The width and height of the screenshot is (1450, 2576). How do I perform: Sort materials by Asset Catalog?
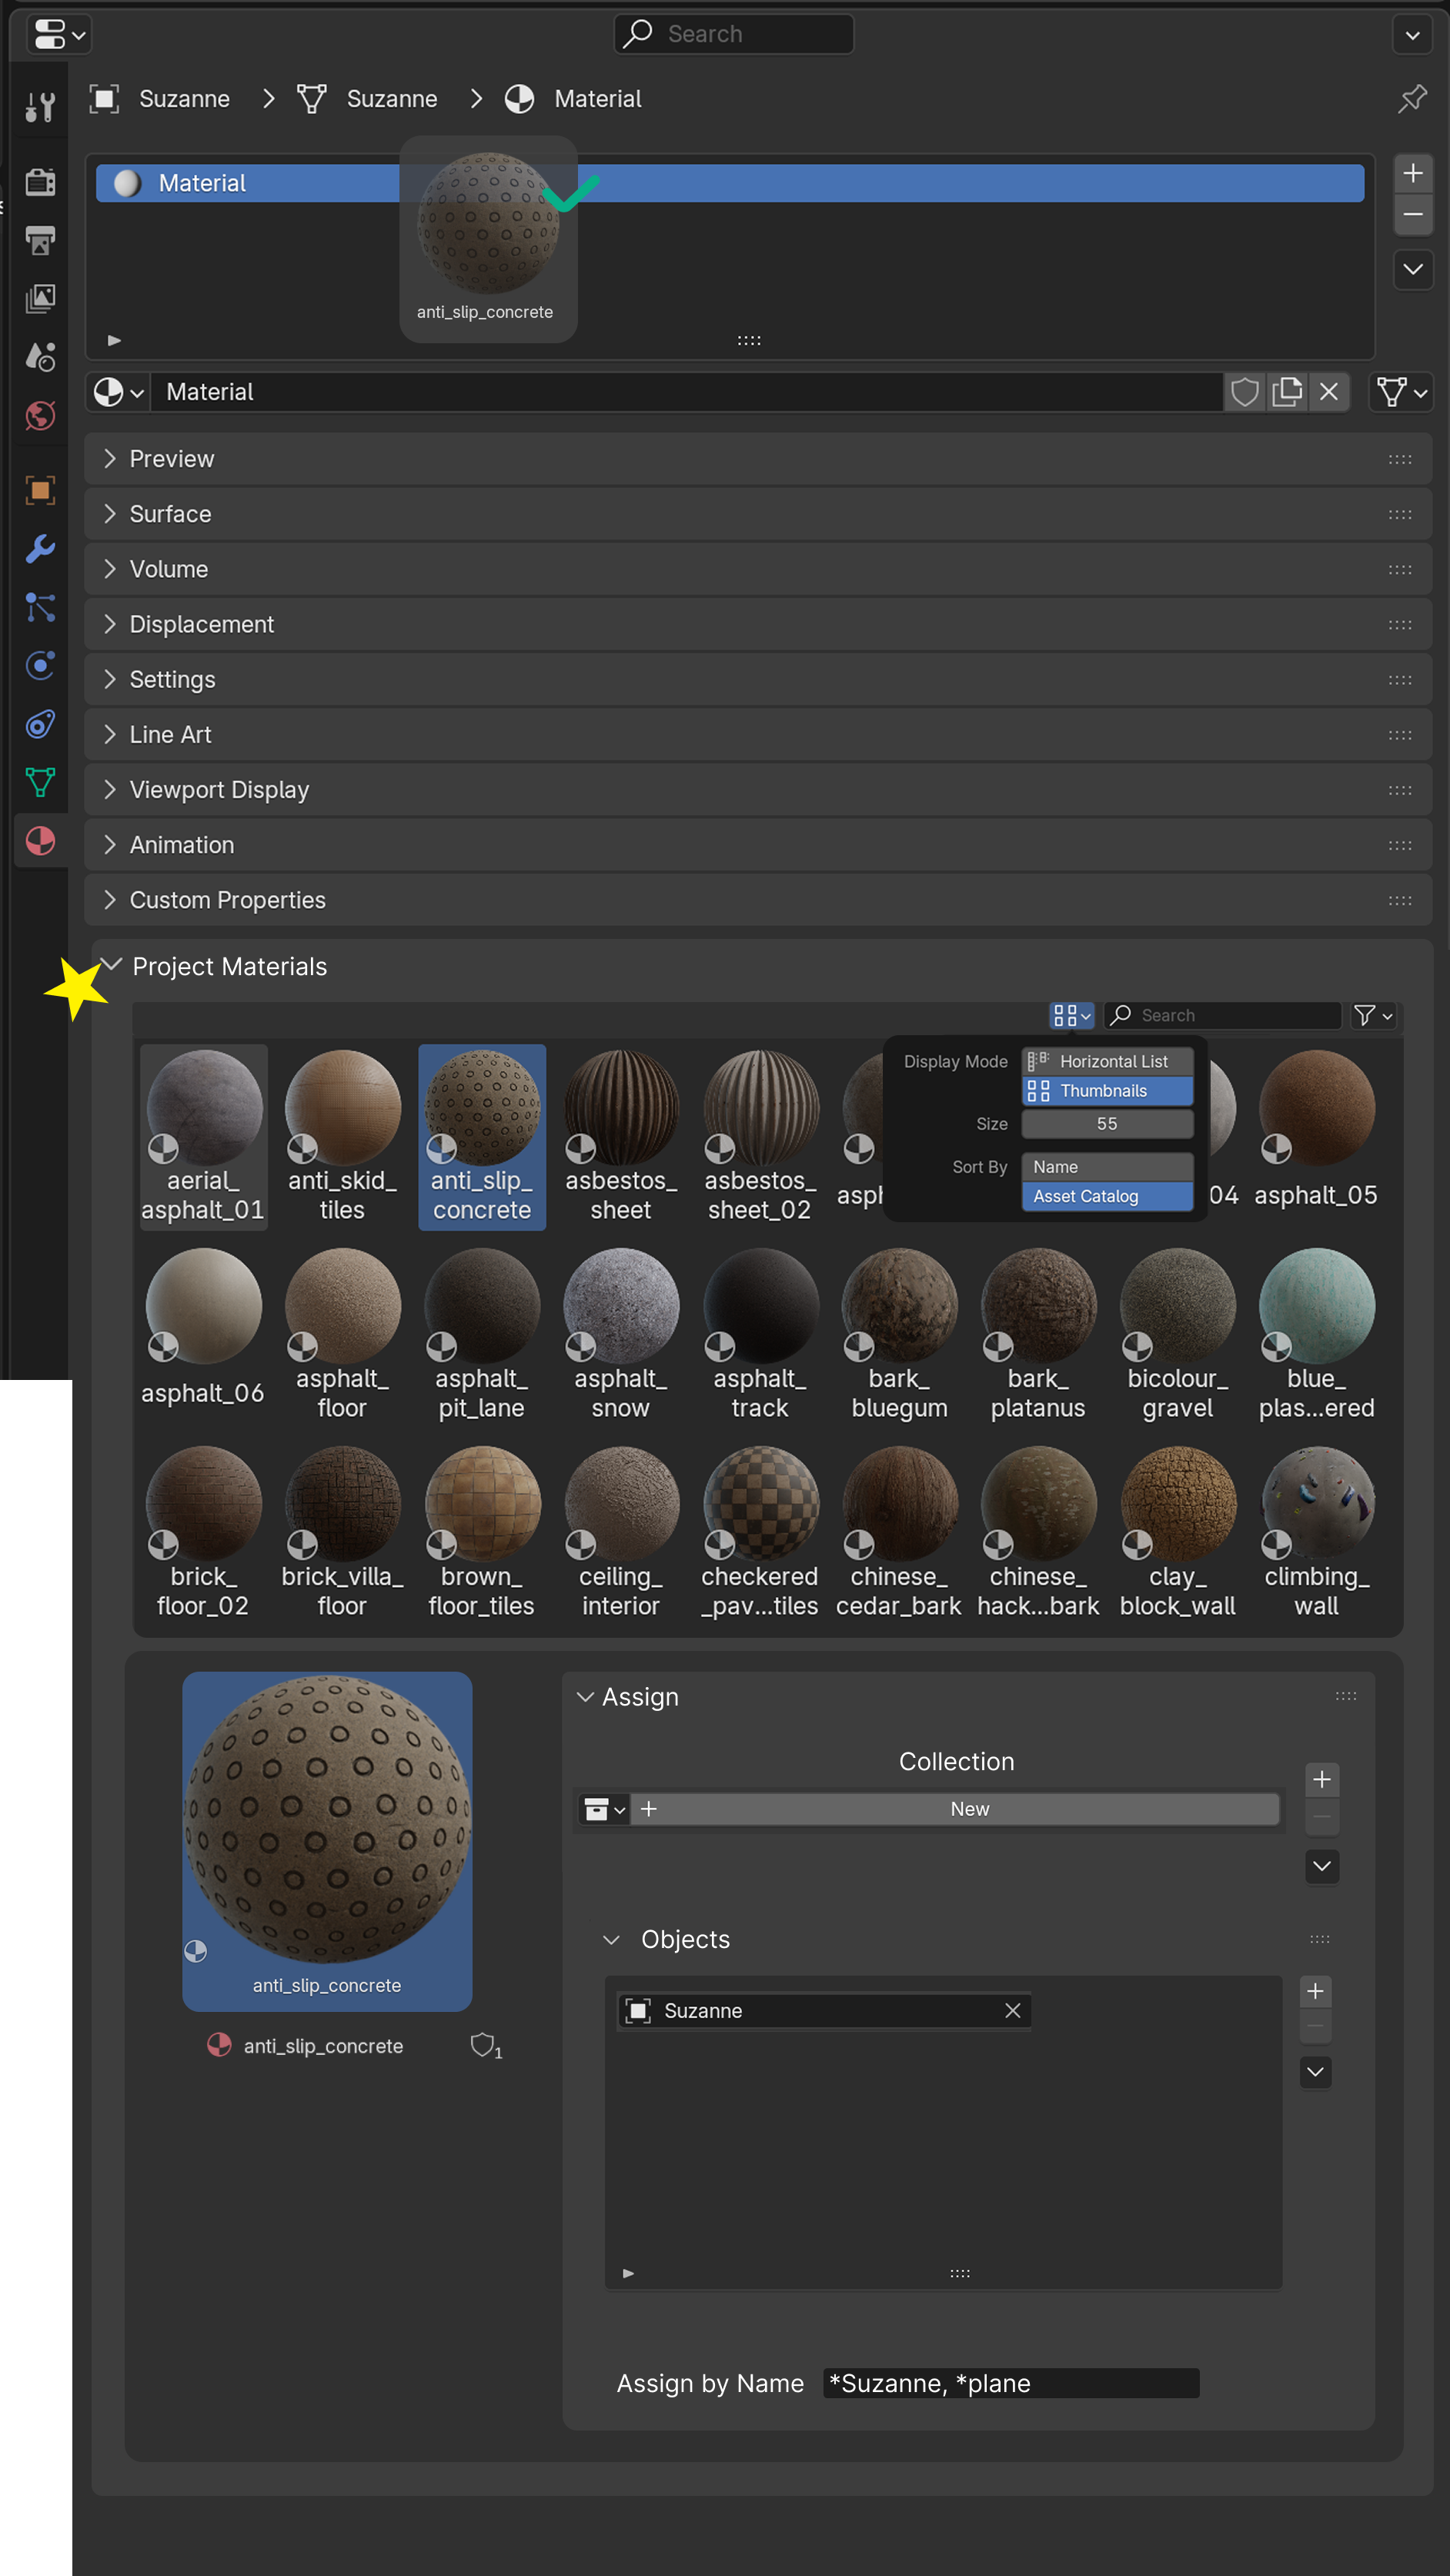[1107, 1196]
